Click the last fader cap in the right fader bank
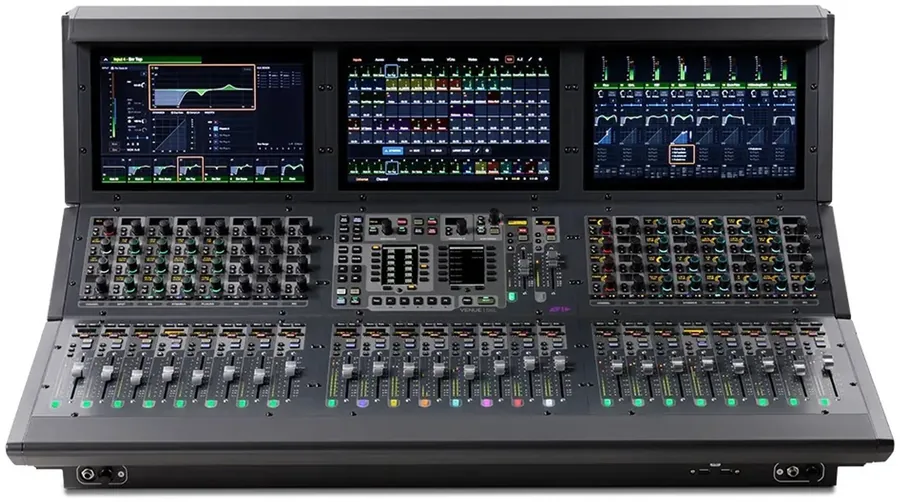The width and height of the screenshot is (900, 502). (828, 363)
